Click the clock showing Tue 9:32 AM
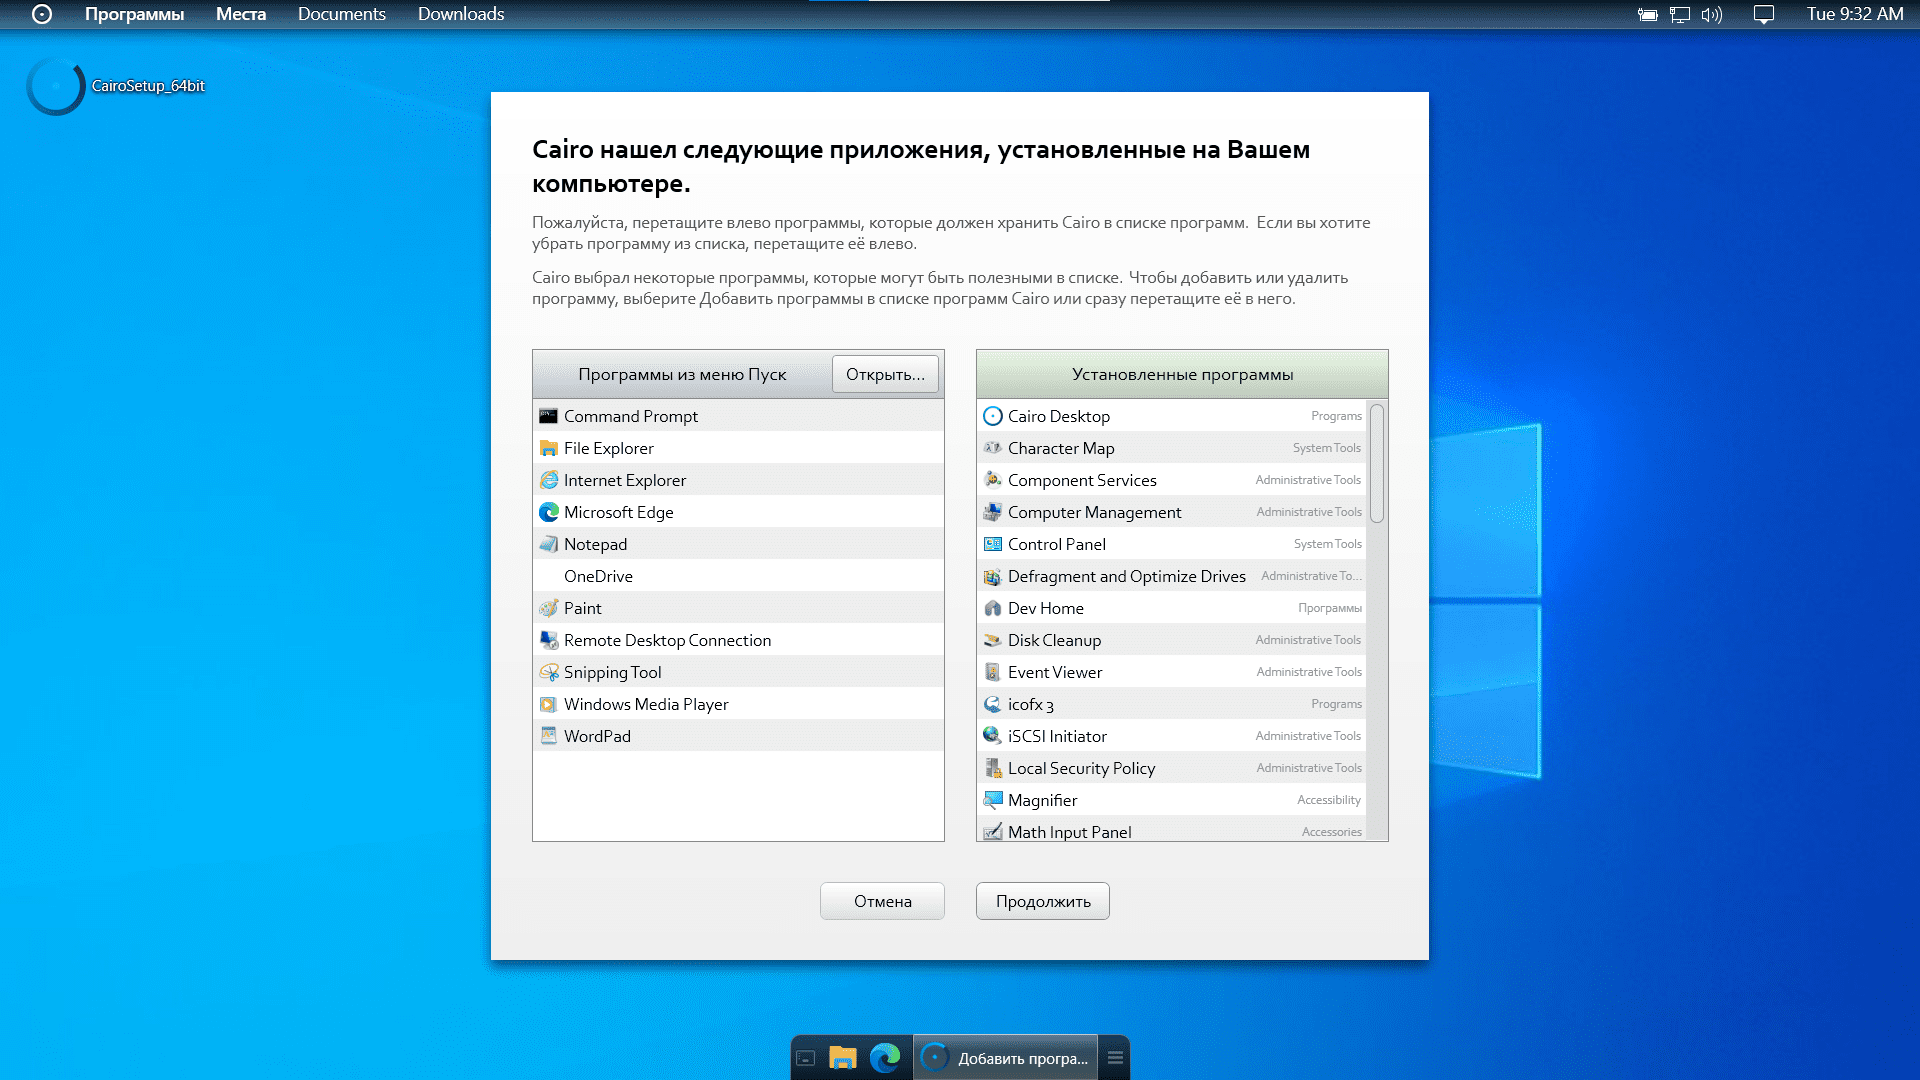Image resolution: width=1920 pixels, height=1080 pixels. pyautogui.click(x=1854, y=14)
